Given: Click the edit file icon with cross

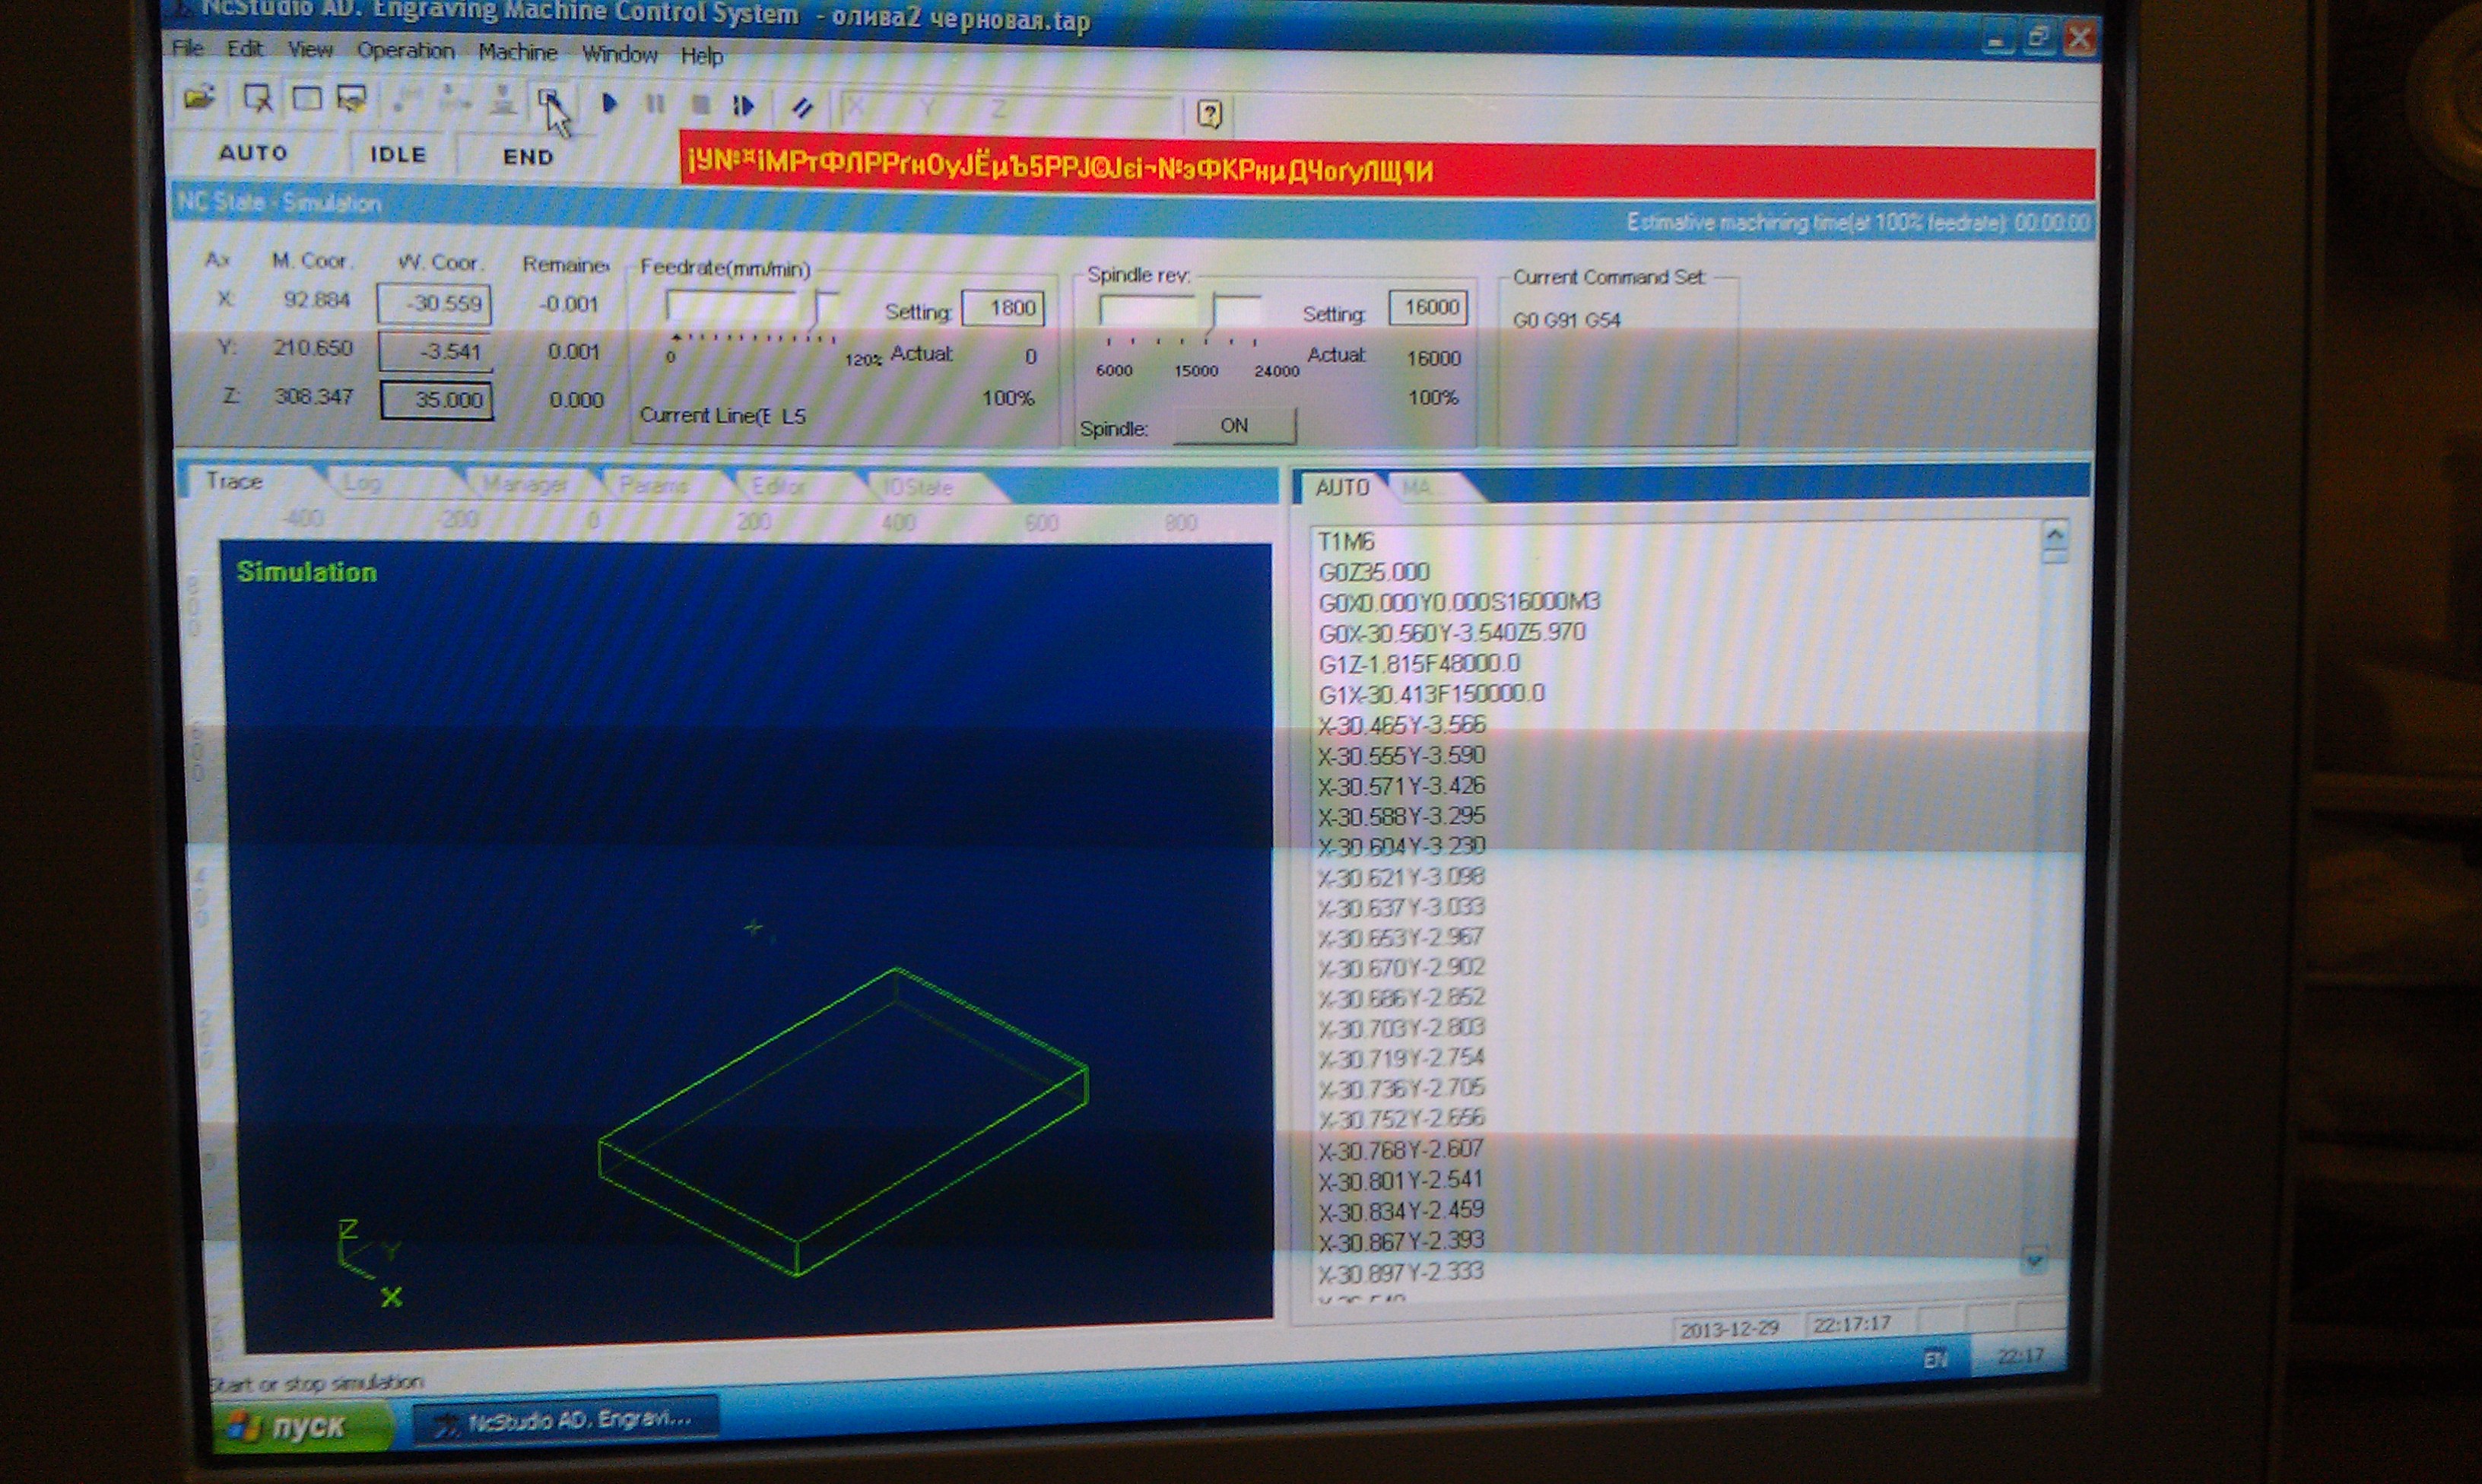Looking at the screenshot, I should pyautogui.click(x=257, y=98).
